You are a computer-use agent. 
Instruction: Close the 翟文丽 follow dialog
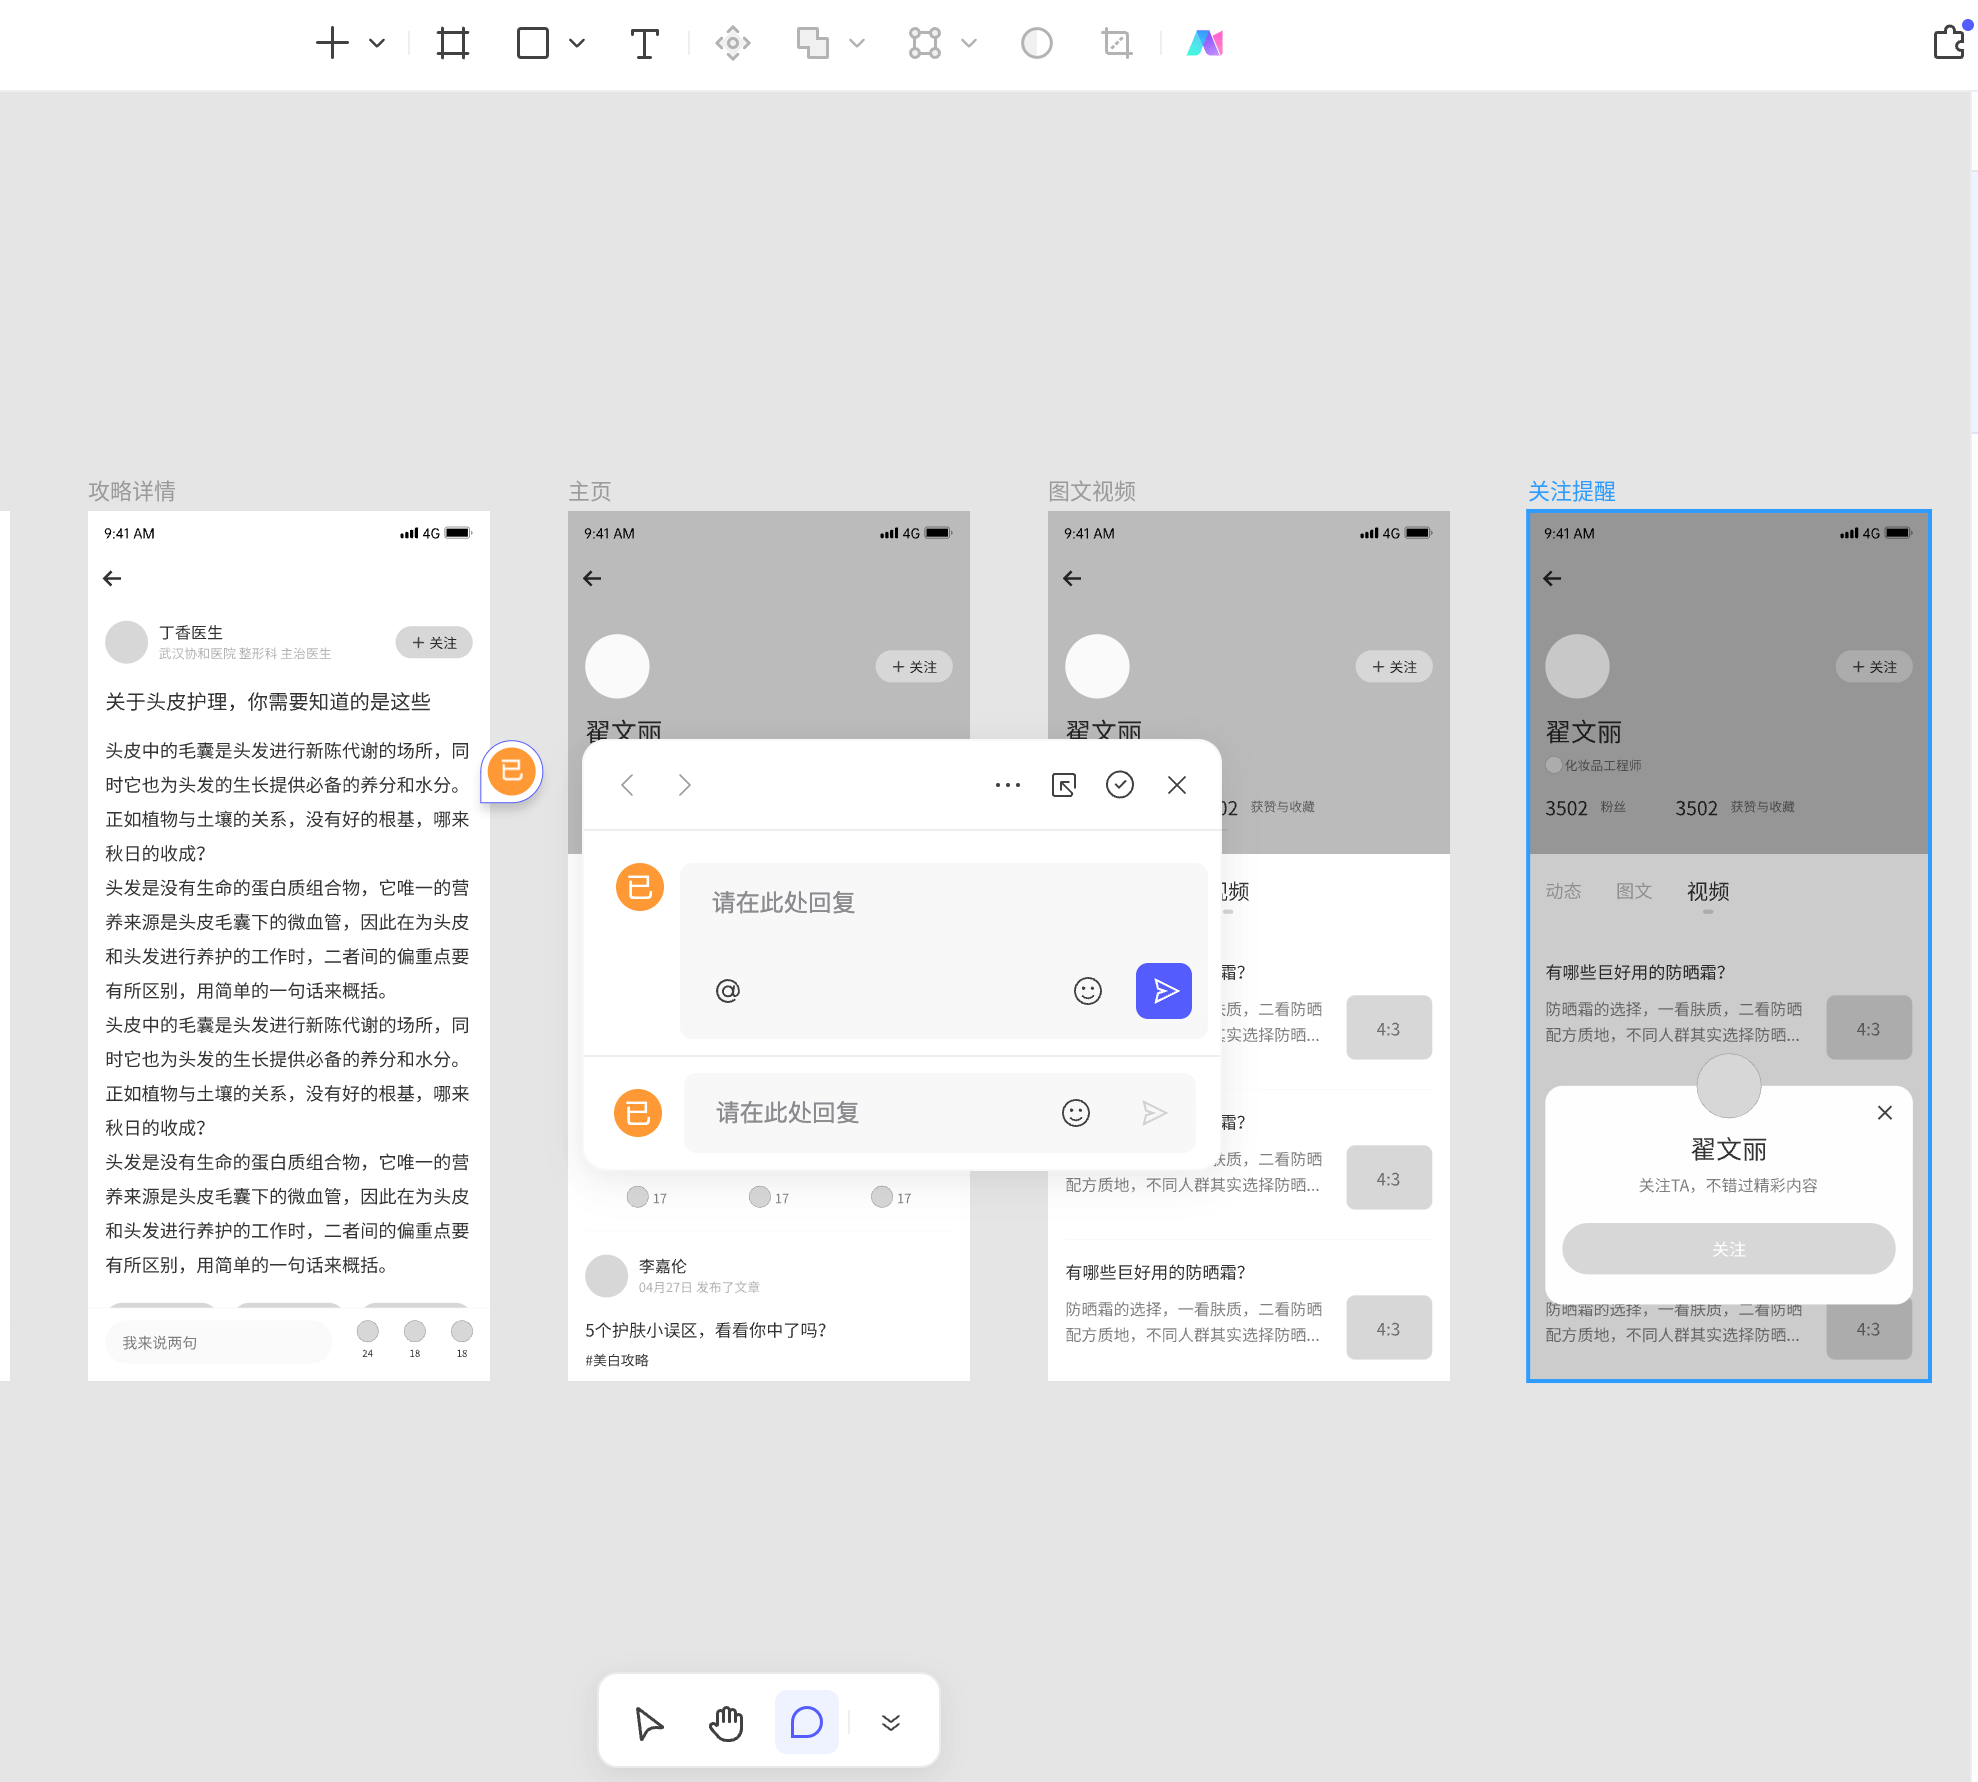(x=1885, y=1113)
